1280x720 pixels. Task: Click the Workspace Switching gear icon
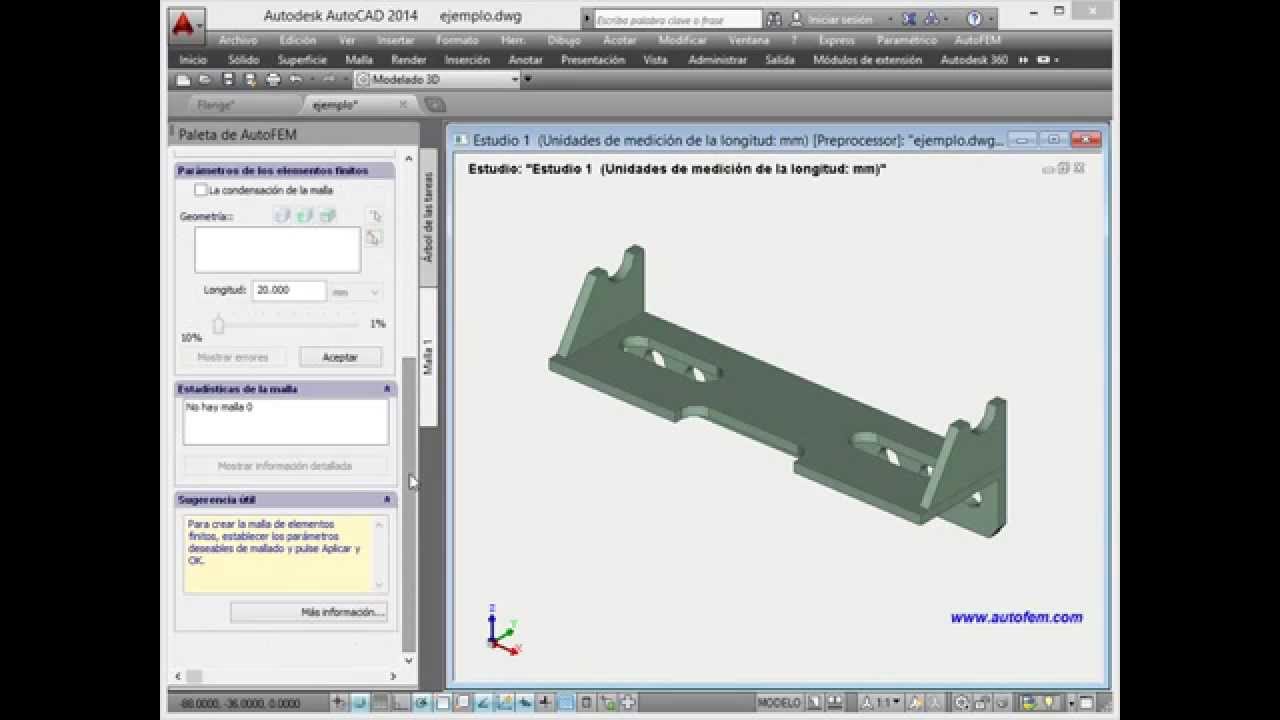(961, 702)
